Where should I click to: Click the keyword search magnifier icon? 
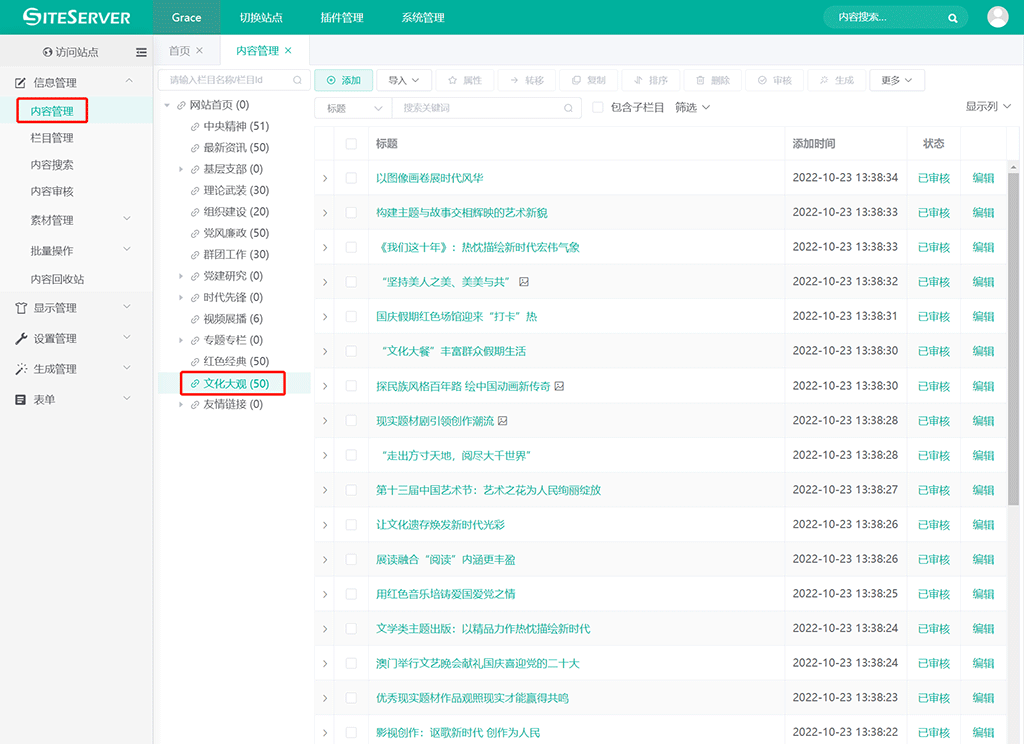569,108
